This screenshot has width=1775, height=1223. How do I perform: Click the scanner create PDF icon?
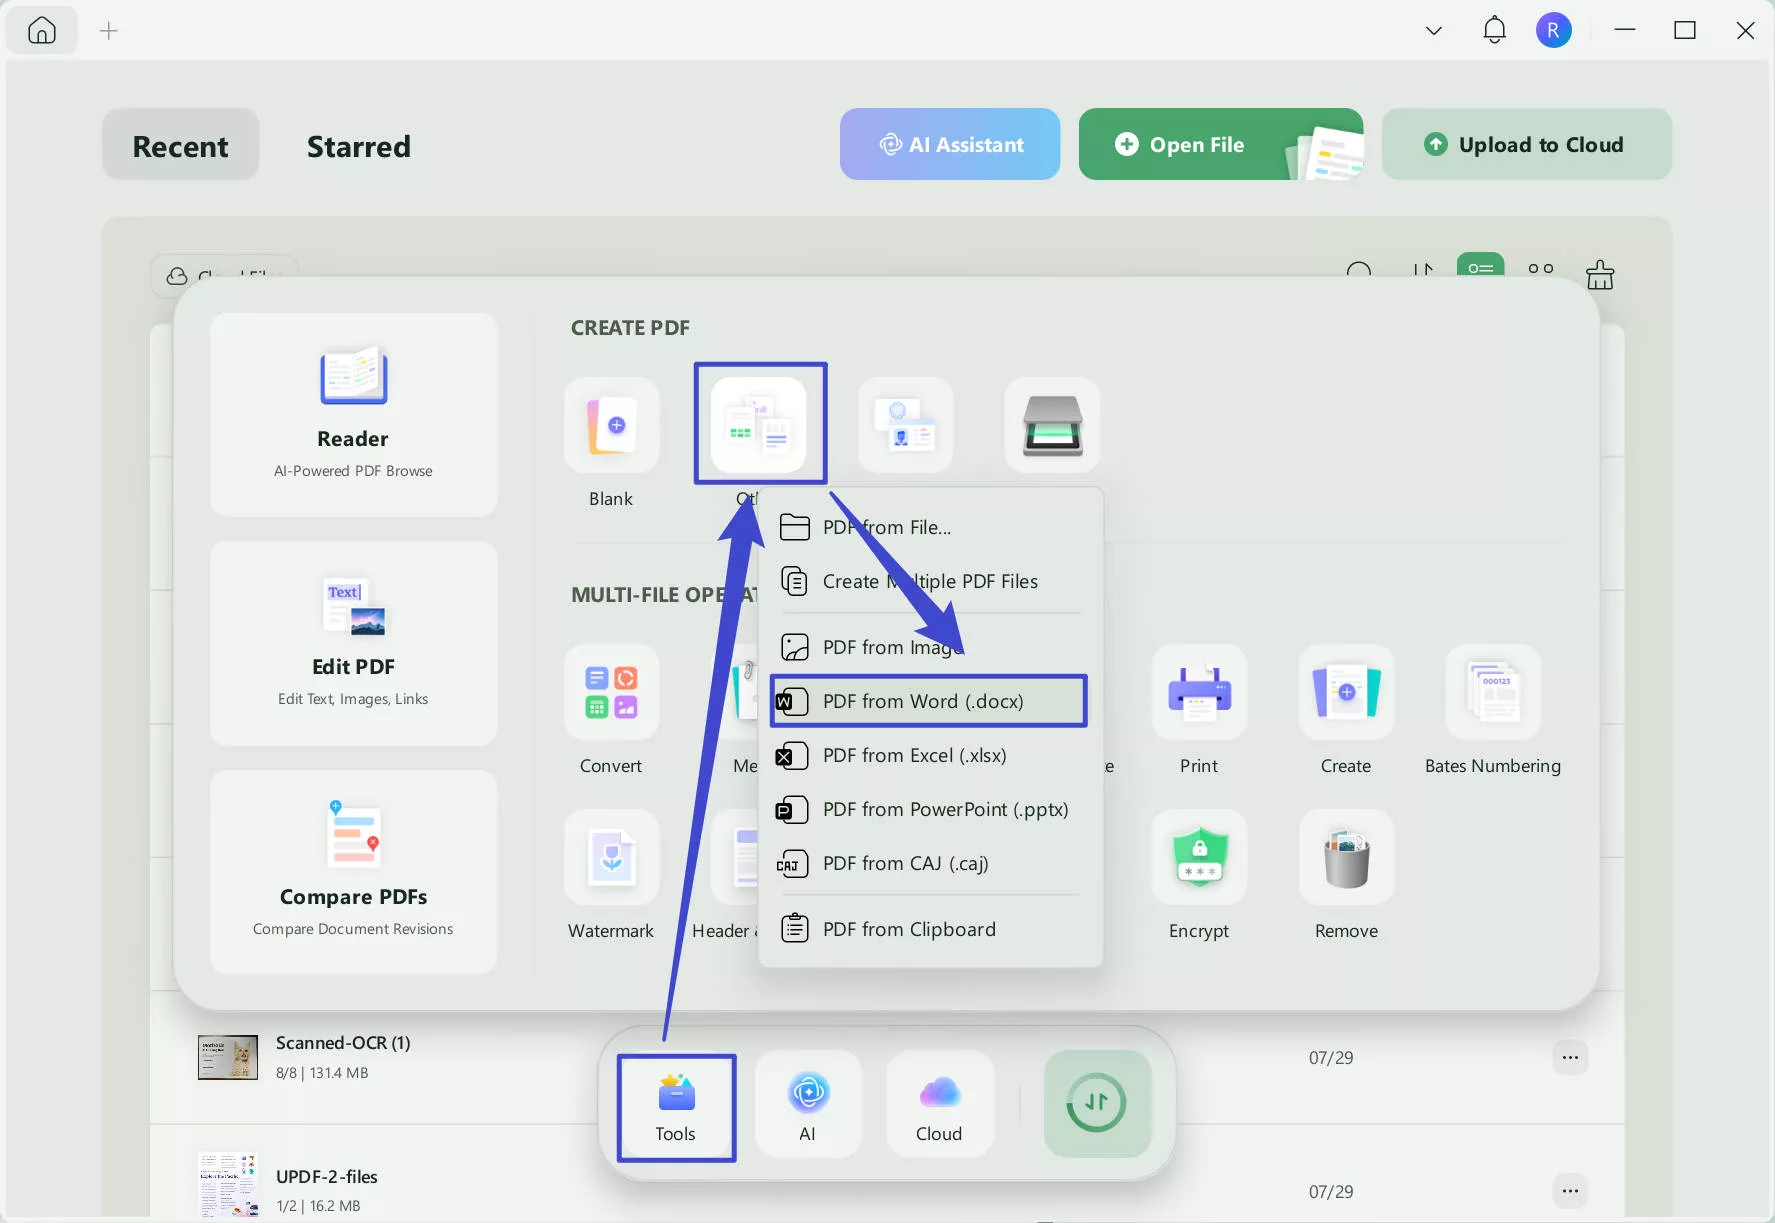[1052, 425]
